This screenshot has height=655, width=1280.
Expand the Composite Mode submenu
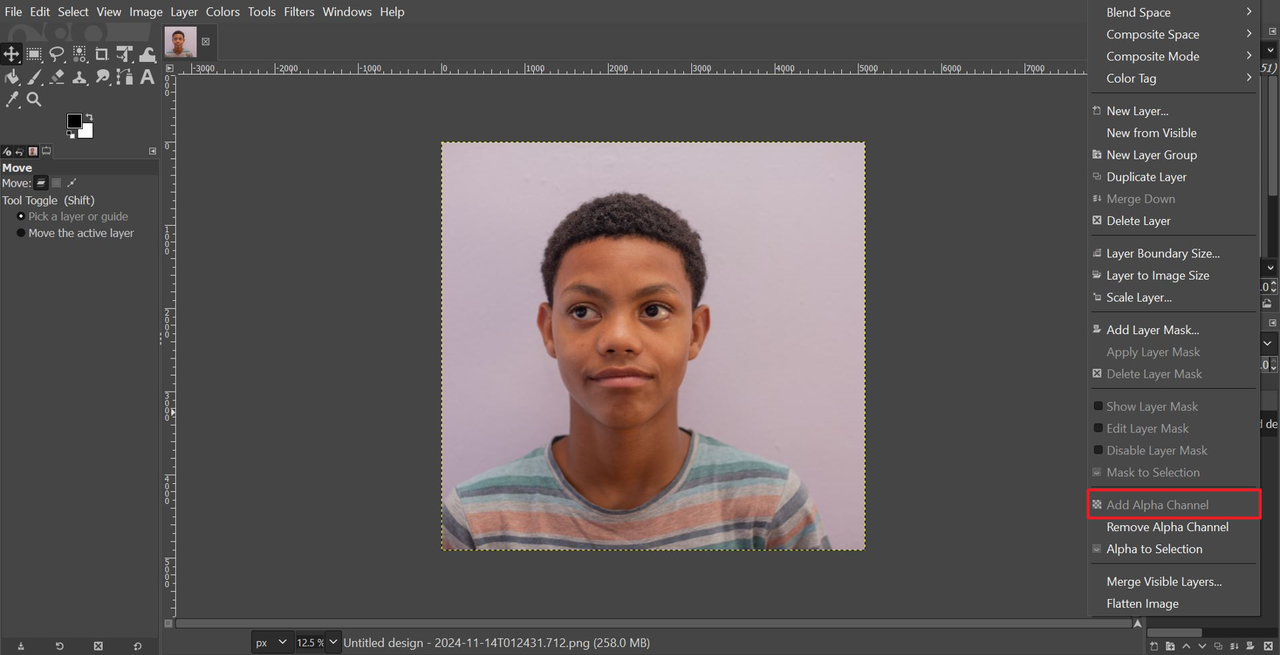pos(1174,56)
